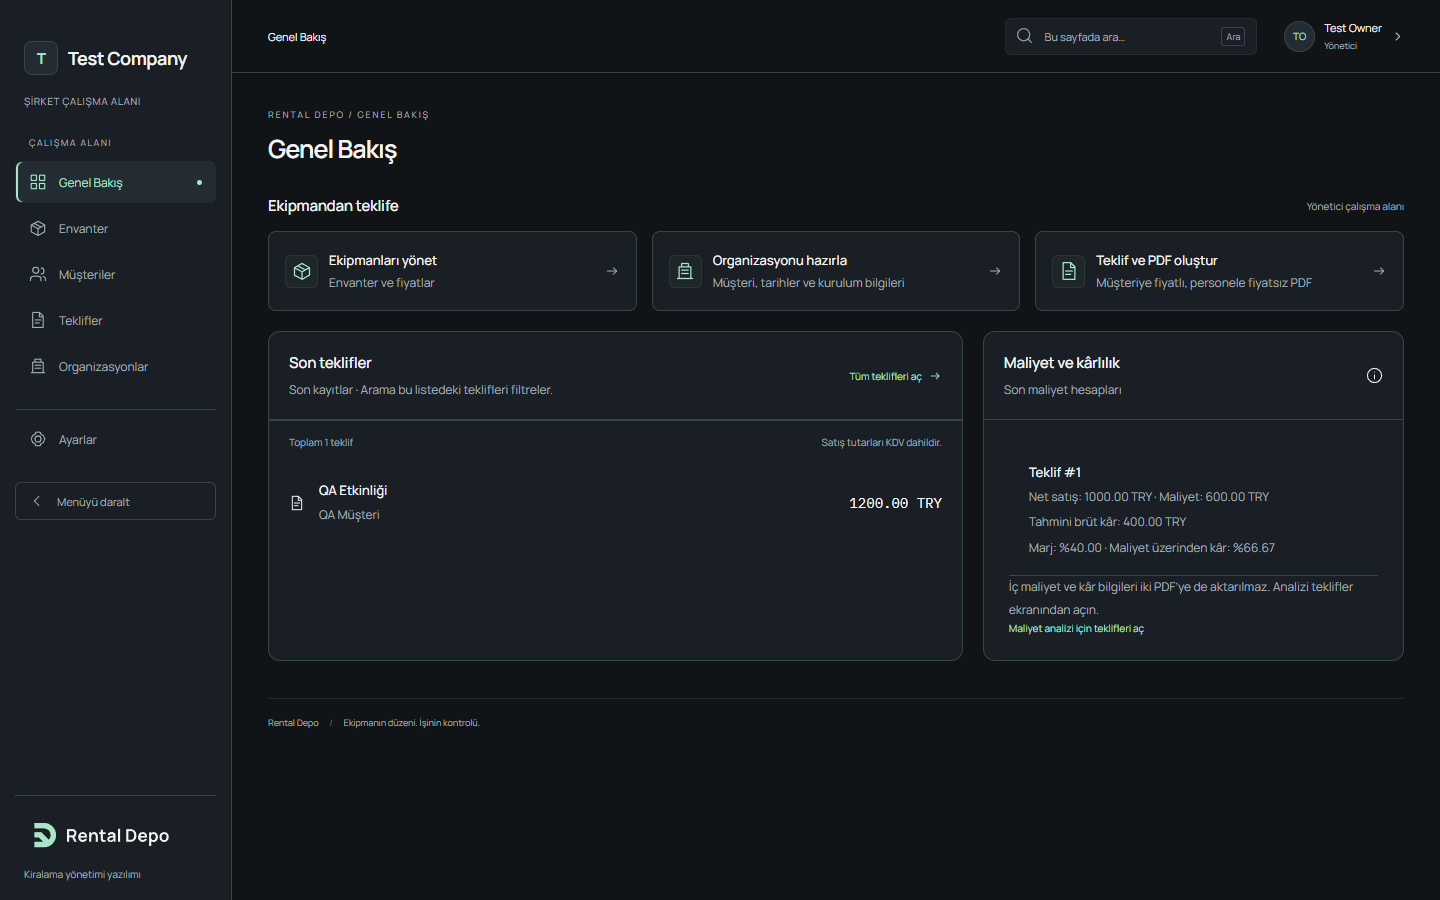This screenshot has width=1440, height=900.
Task: Click the Ekipmanları yönet card title
Action: point(382,260)
